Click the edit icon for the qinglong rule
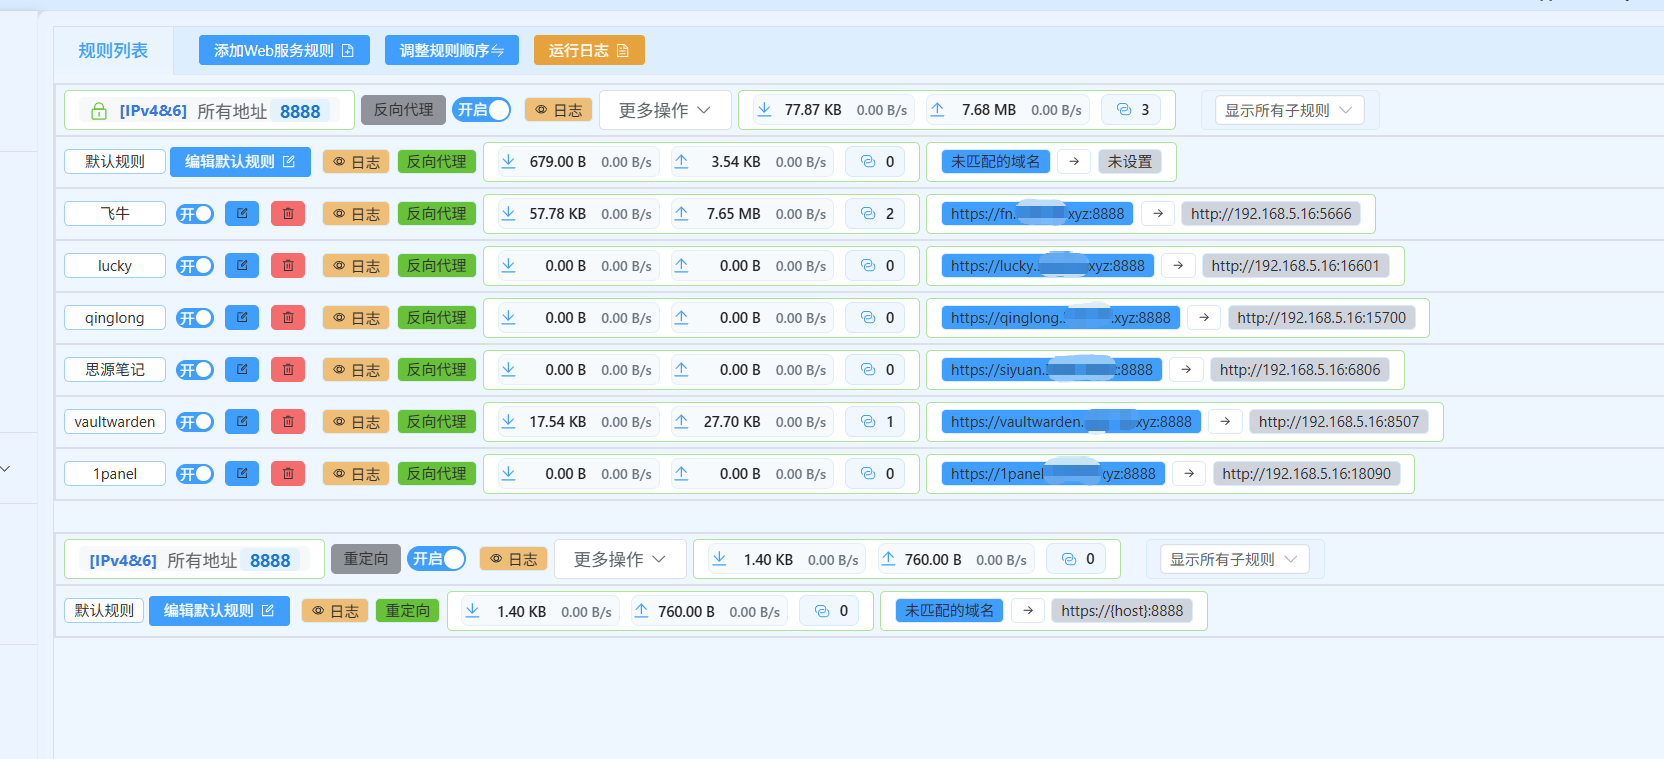The image size is (1664, 759). click(x=242, y=318)
